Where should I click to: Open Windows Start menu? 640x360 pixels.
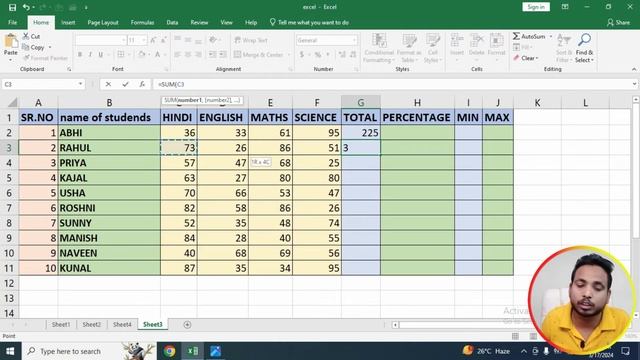pos(10,351)
